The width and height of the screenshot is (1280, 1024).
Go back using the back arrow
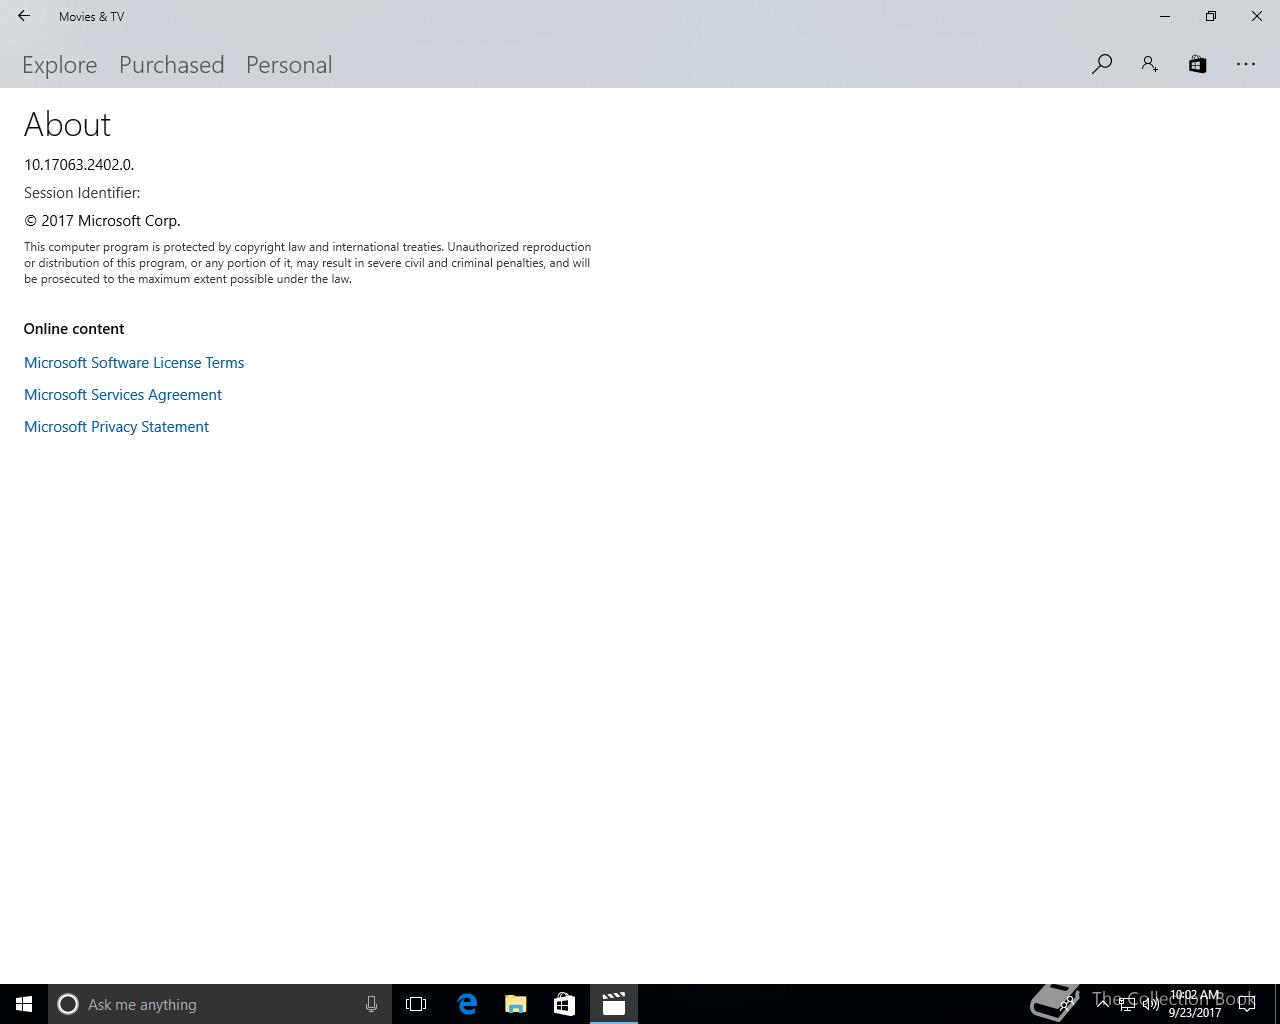click(x=24, y=16)
